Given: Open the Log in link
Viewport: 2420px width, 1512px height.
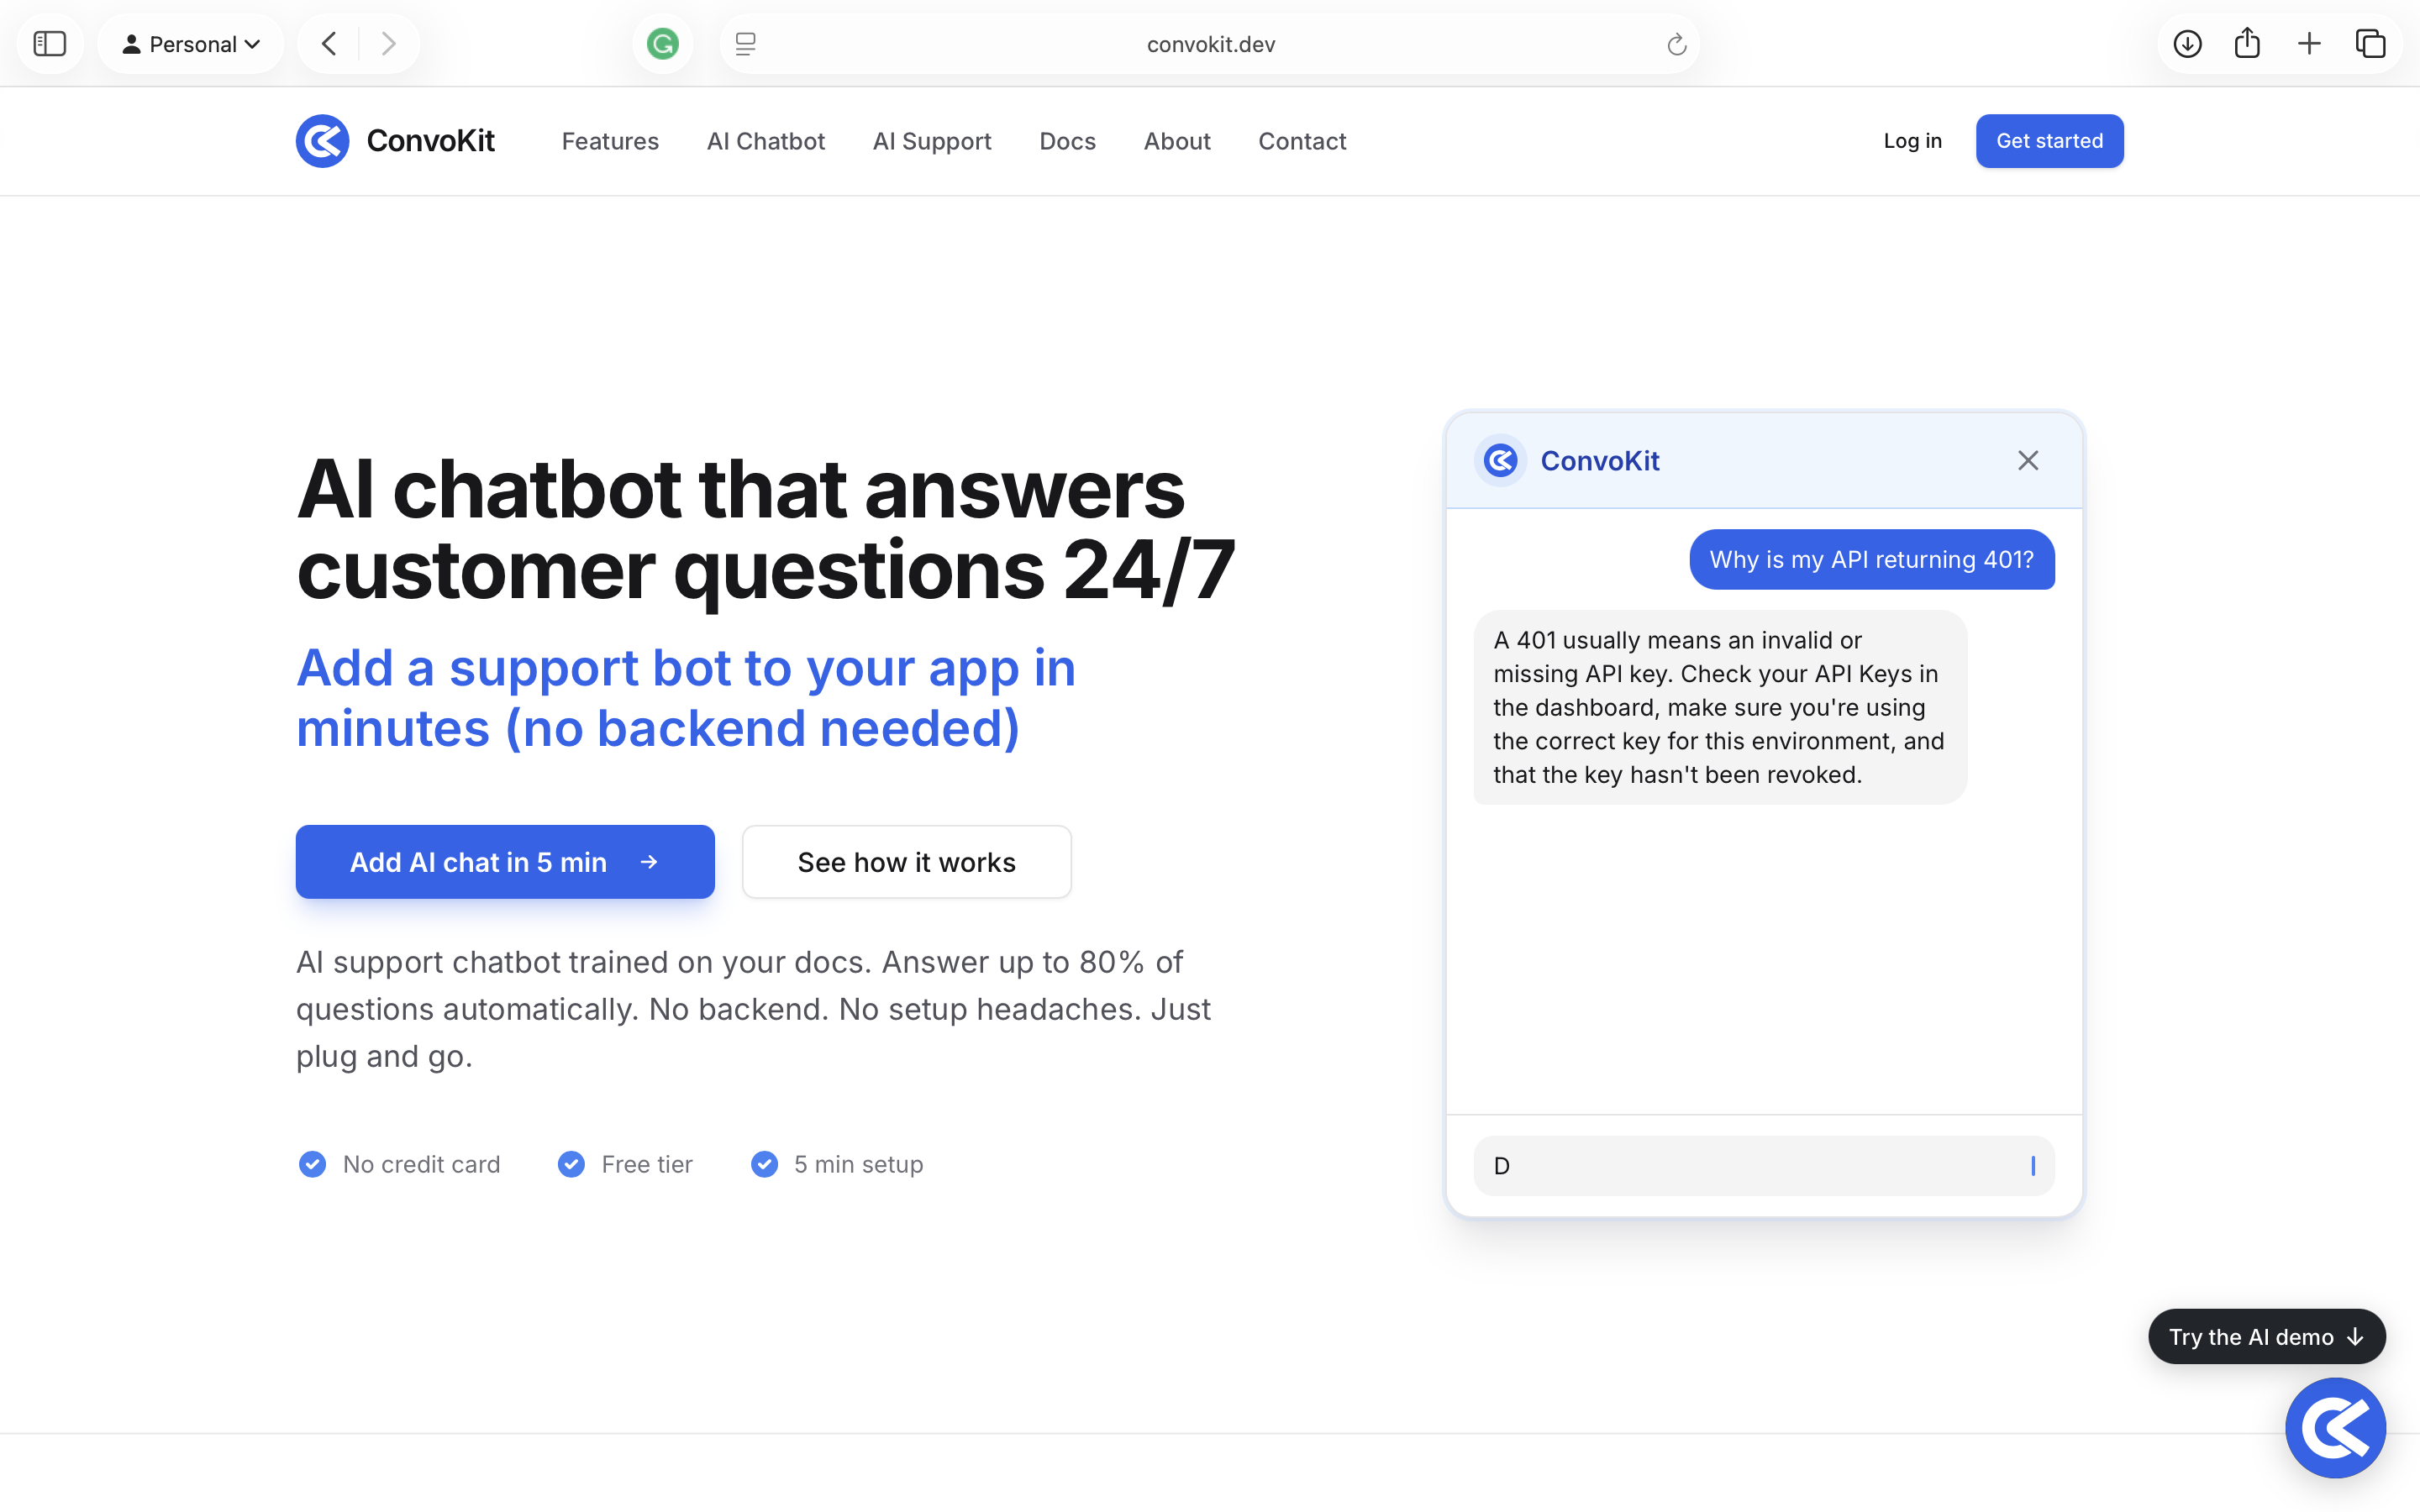Looking at the screenshot, I should pos(1912,141).
